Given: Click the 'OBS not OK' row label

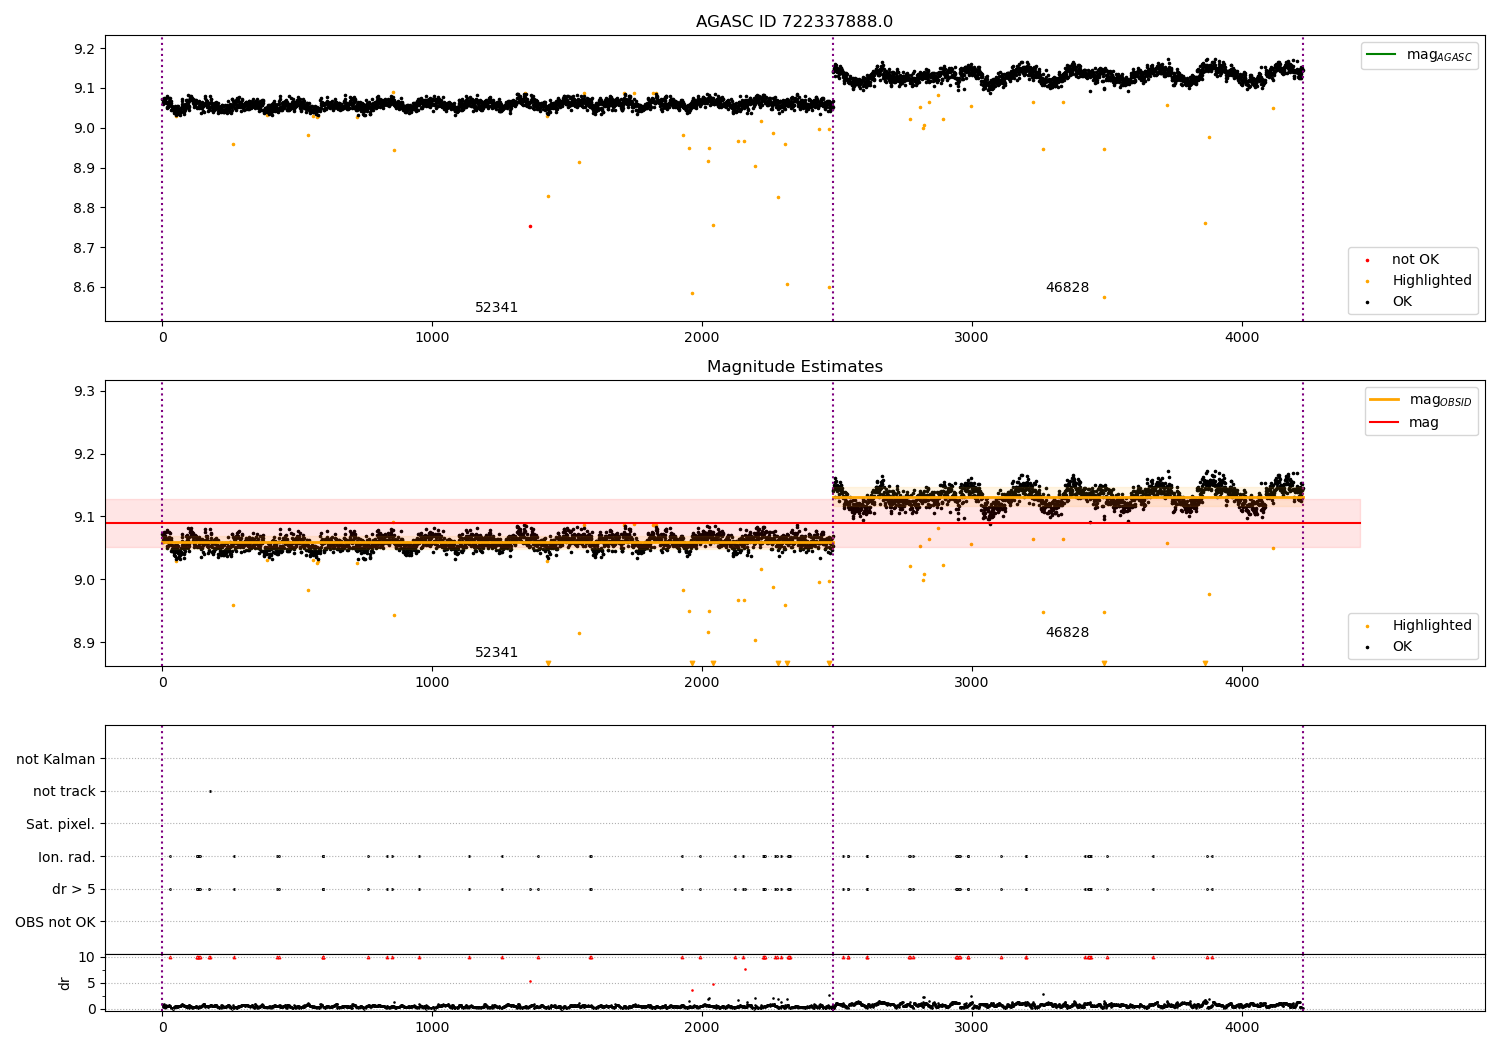Looking at the screenshot, I should pyautogui.click(x=55, y=922).
